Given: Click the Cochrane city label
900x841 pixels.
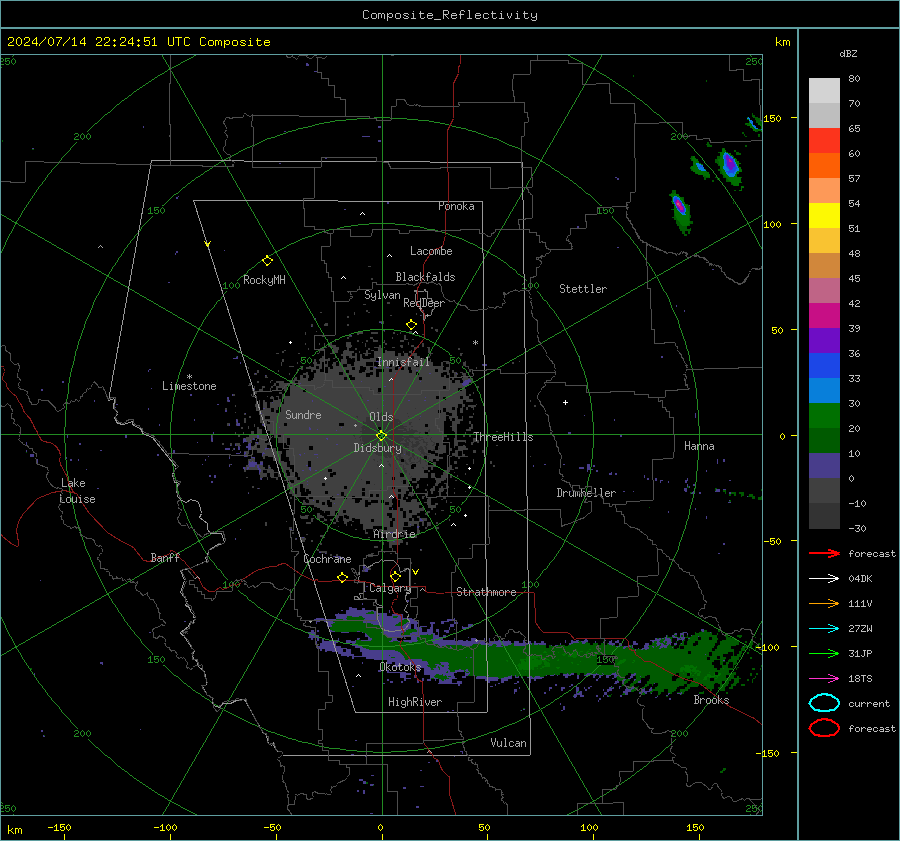Looking at the screenshot, I should pos(327,559).
